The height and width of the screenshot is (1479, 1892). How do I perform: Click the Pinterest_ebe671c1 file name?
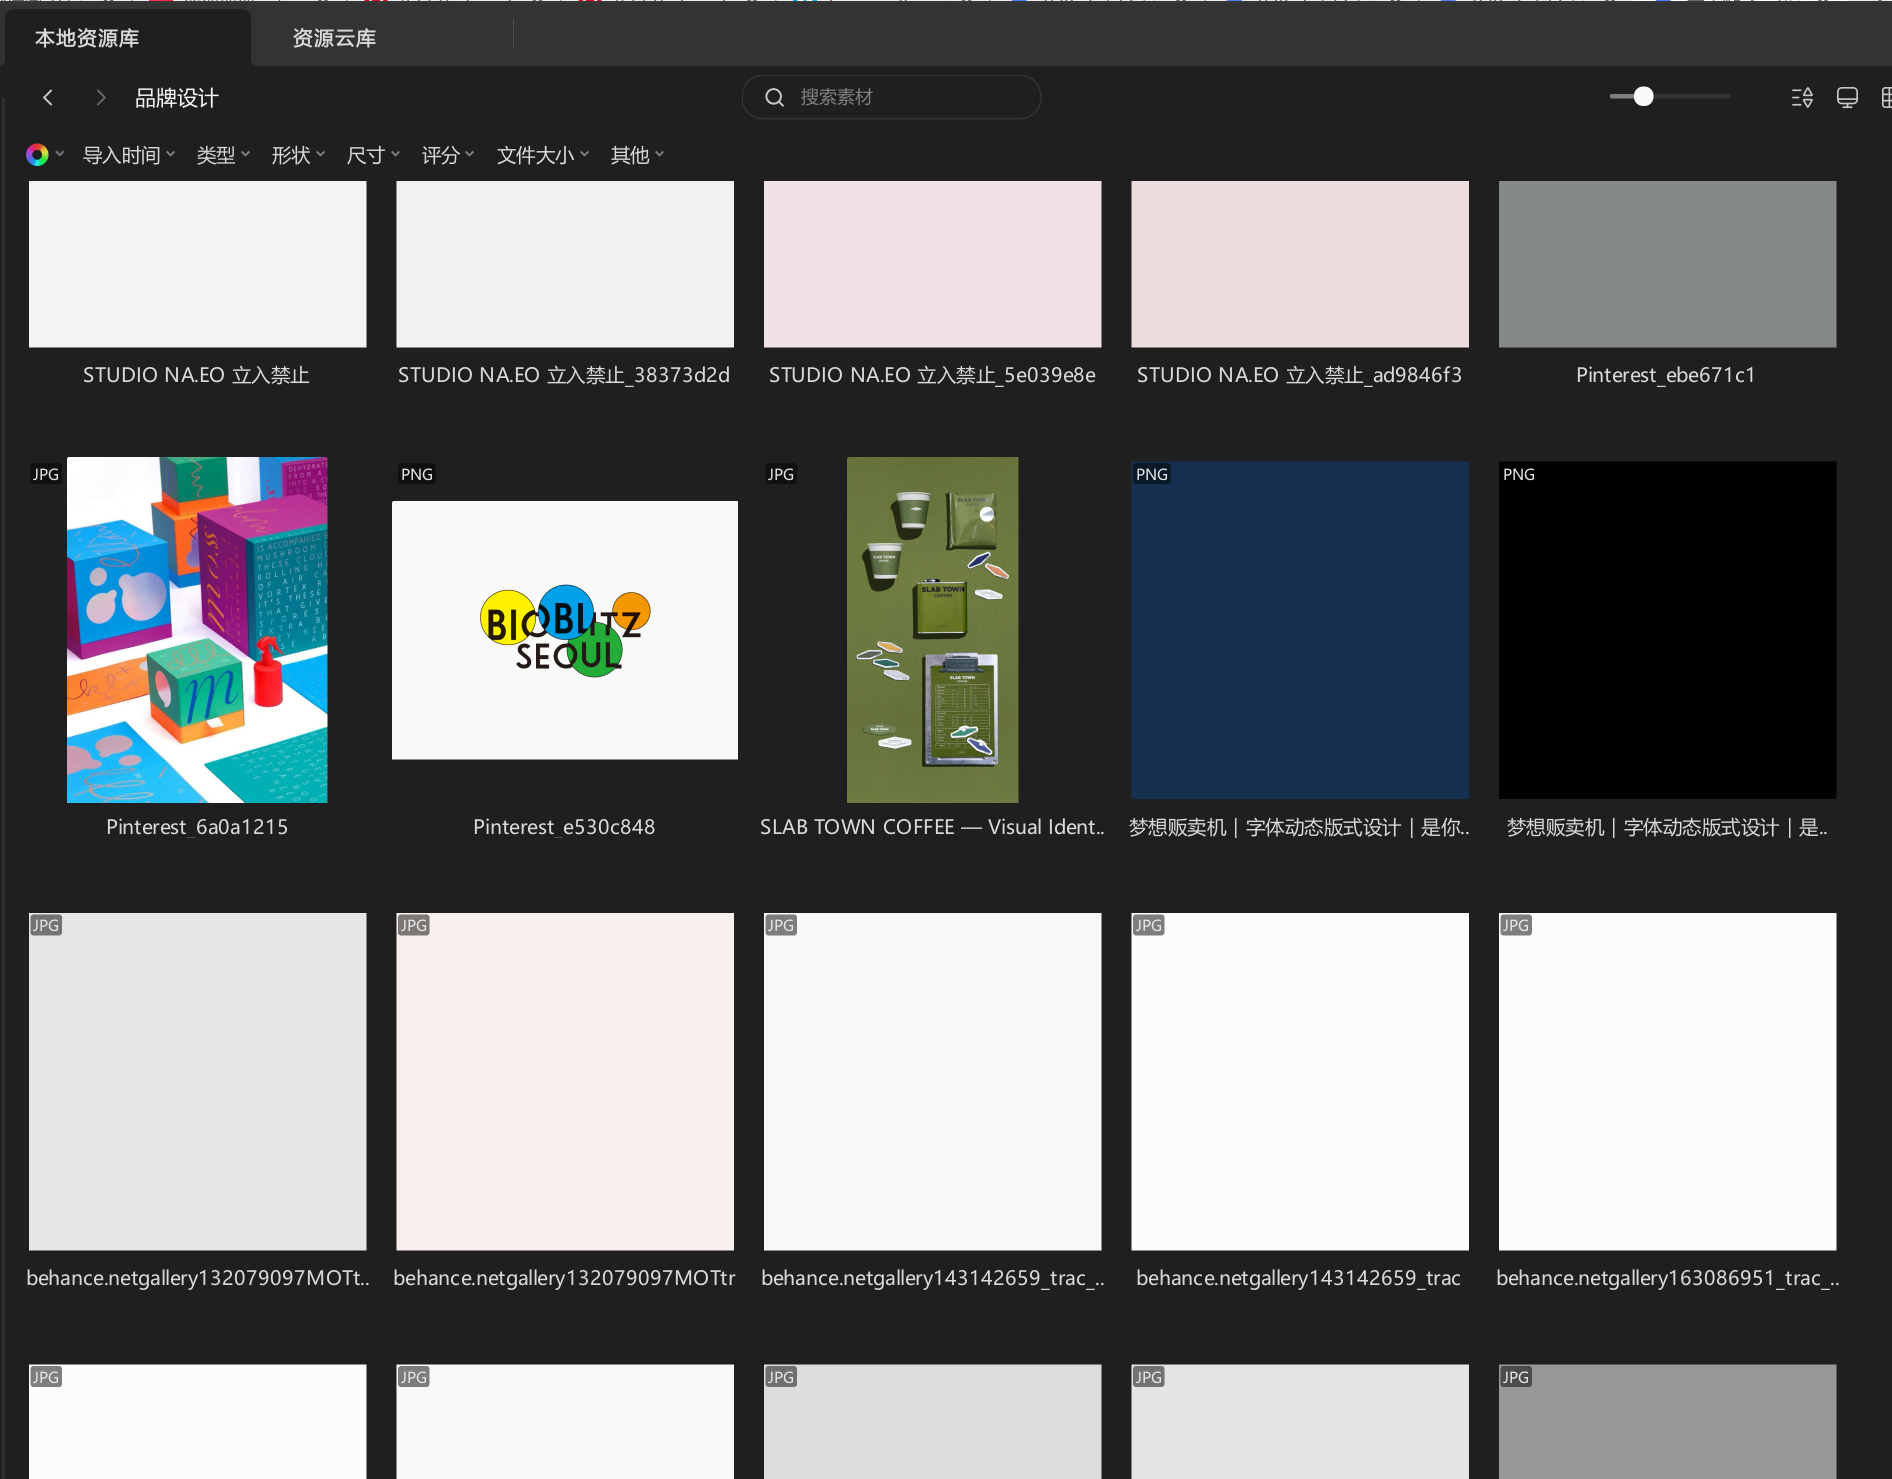1666,375
